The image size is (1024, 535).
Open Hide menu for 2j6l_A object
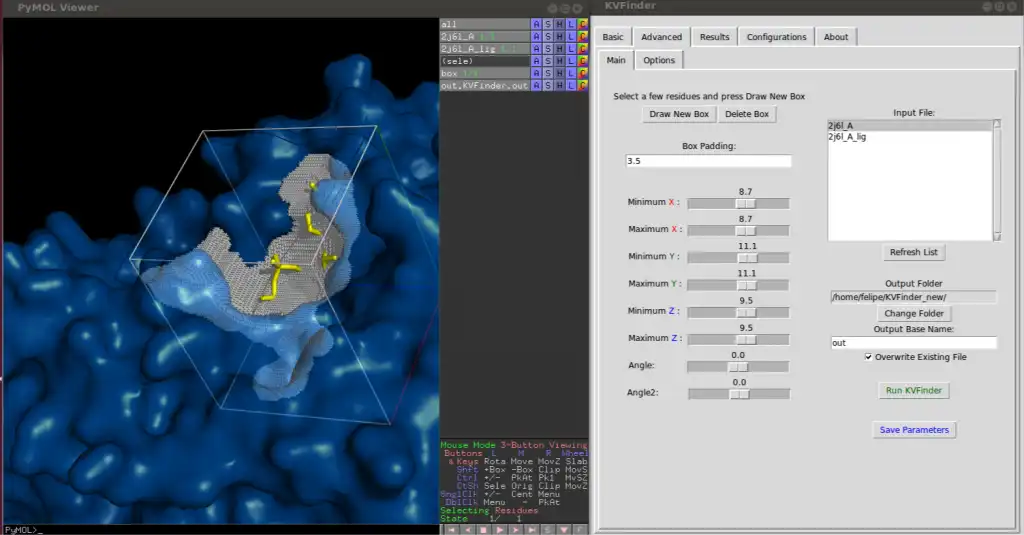(x=560, y=37)
